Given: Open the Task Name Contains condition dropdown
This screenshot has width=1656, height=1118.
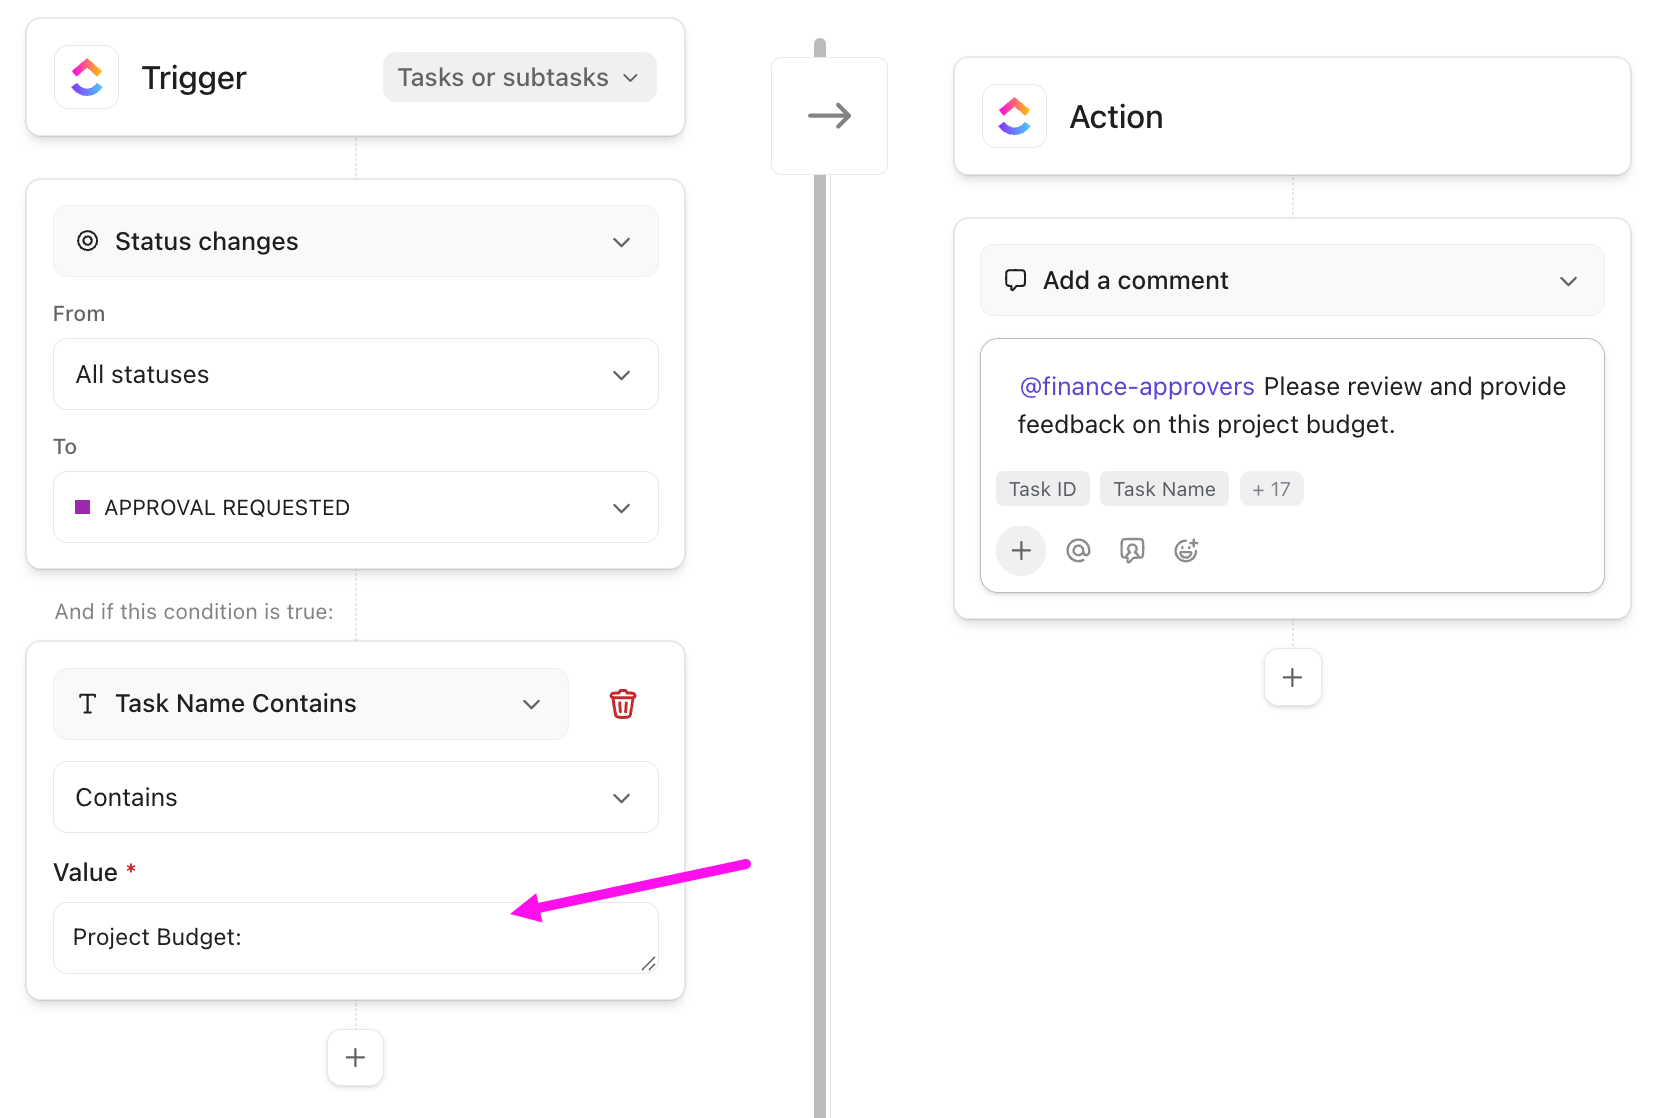Looking at the screenshot, I should coord(310,704).
